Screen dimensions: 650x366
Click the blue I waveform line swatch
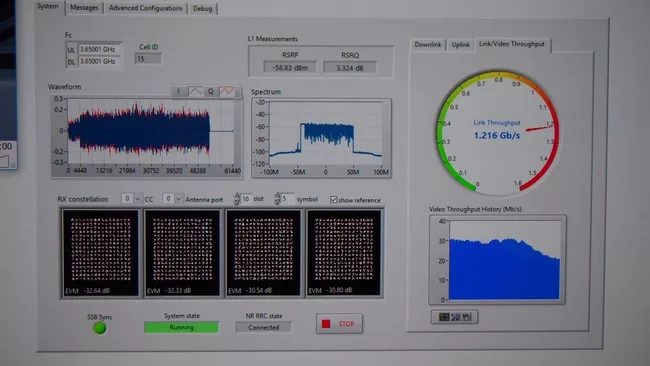click(x=195, y=91)
